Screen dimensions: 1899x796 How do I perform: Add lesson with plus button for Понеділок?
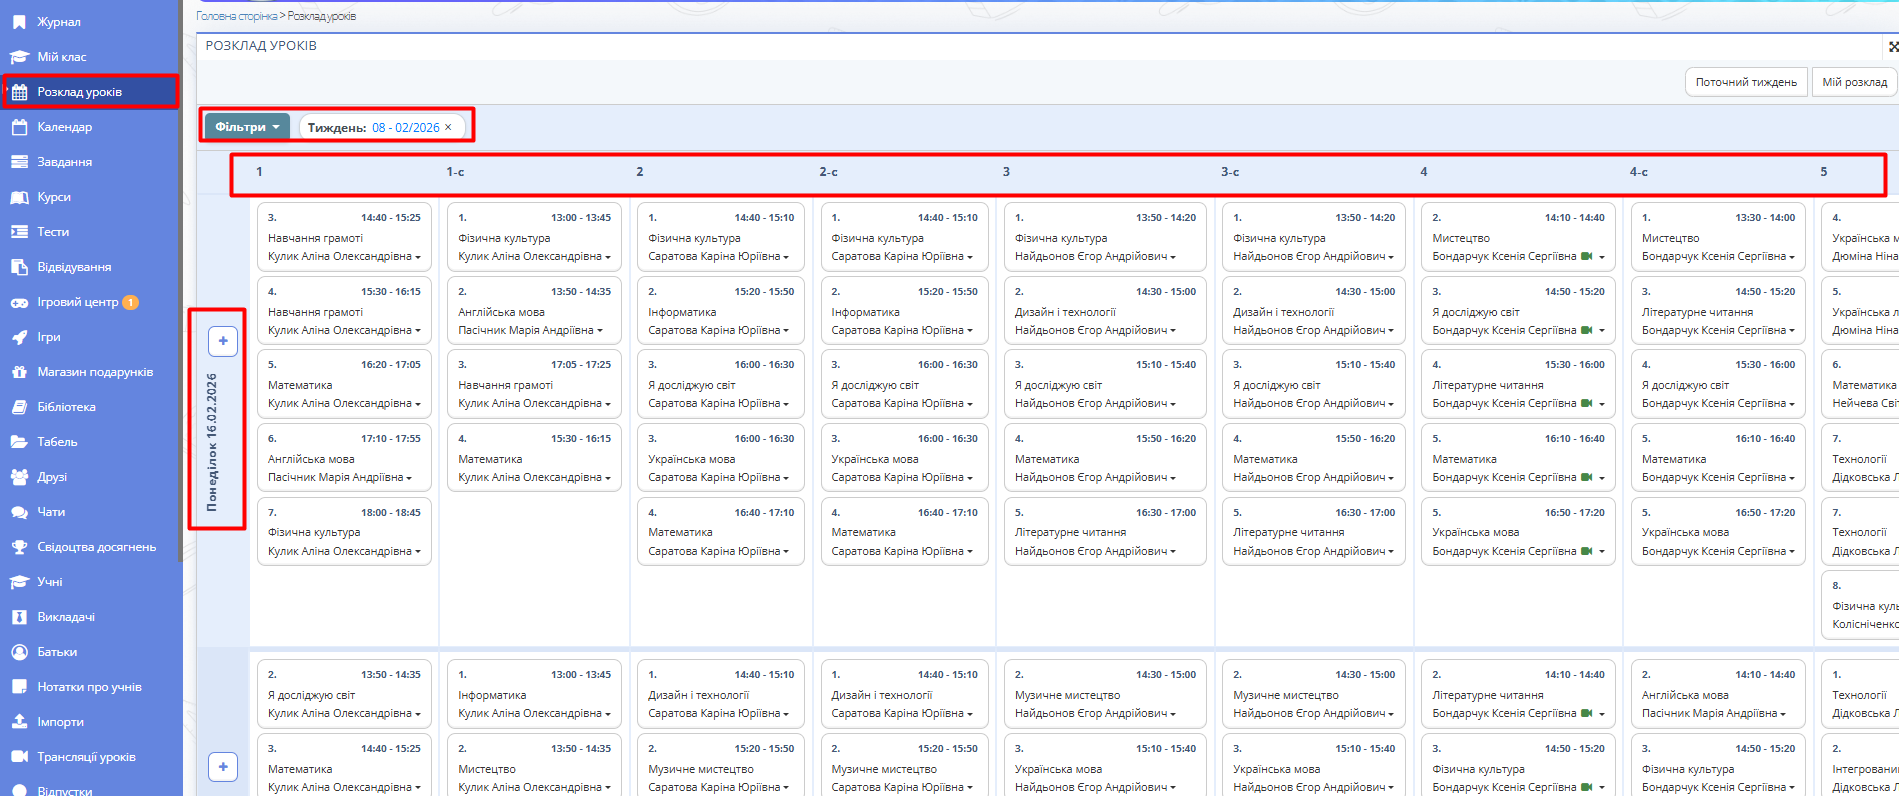223,341
